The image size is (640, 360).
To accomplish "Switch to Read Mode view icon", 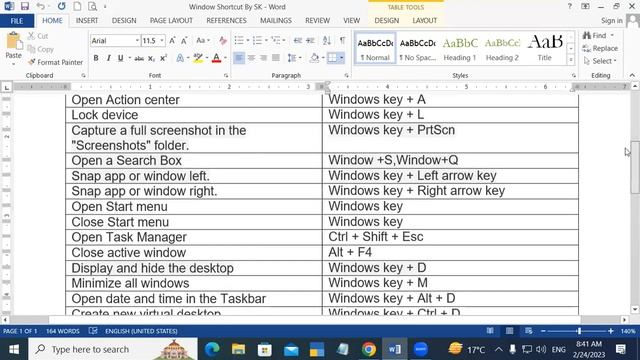I will 490,331.
